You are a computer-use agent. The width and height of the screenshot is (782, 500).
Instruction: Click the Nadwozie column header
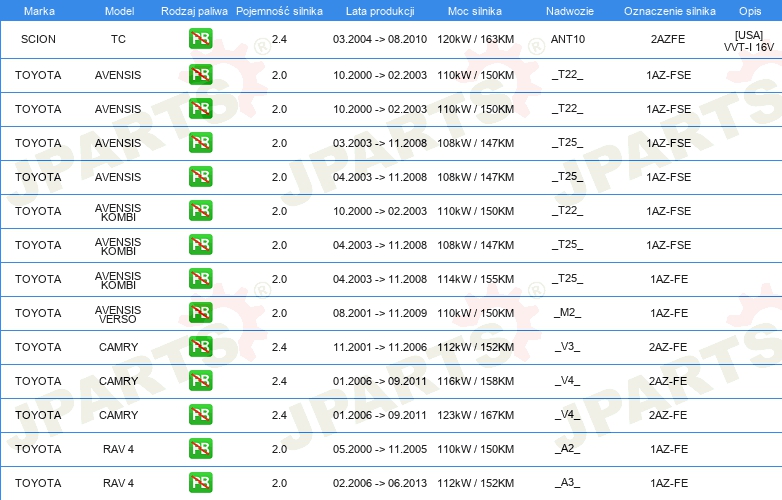(570, 11)
